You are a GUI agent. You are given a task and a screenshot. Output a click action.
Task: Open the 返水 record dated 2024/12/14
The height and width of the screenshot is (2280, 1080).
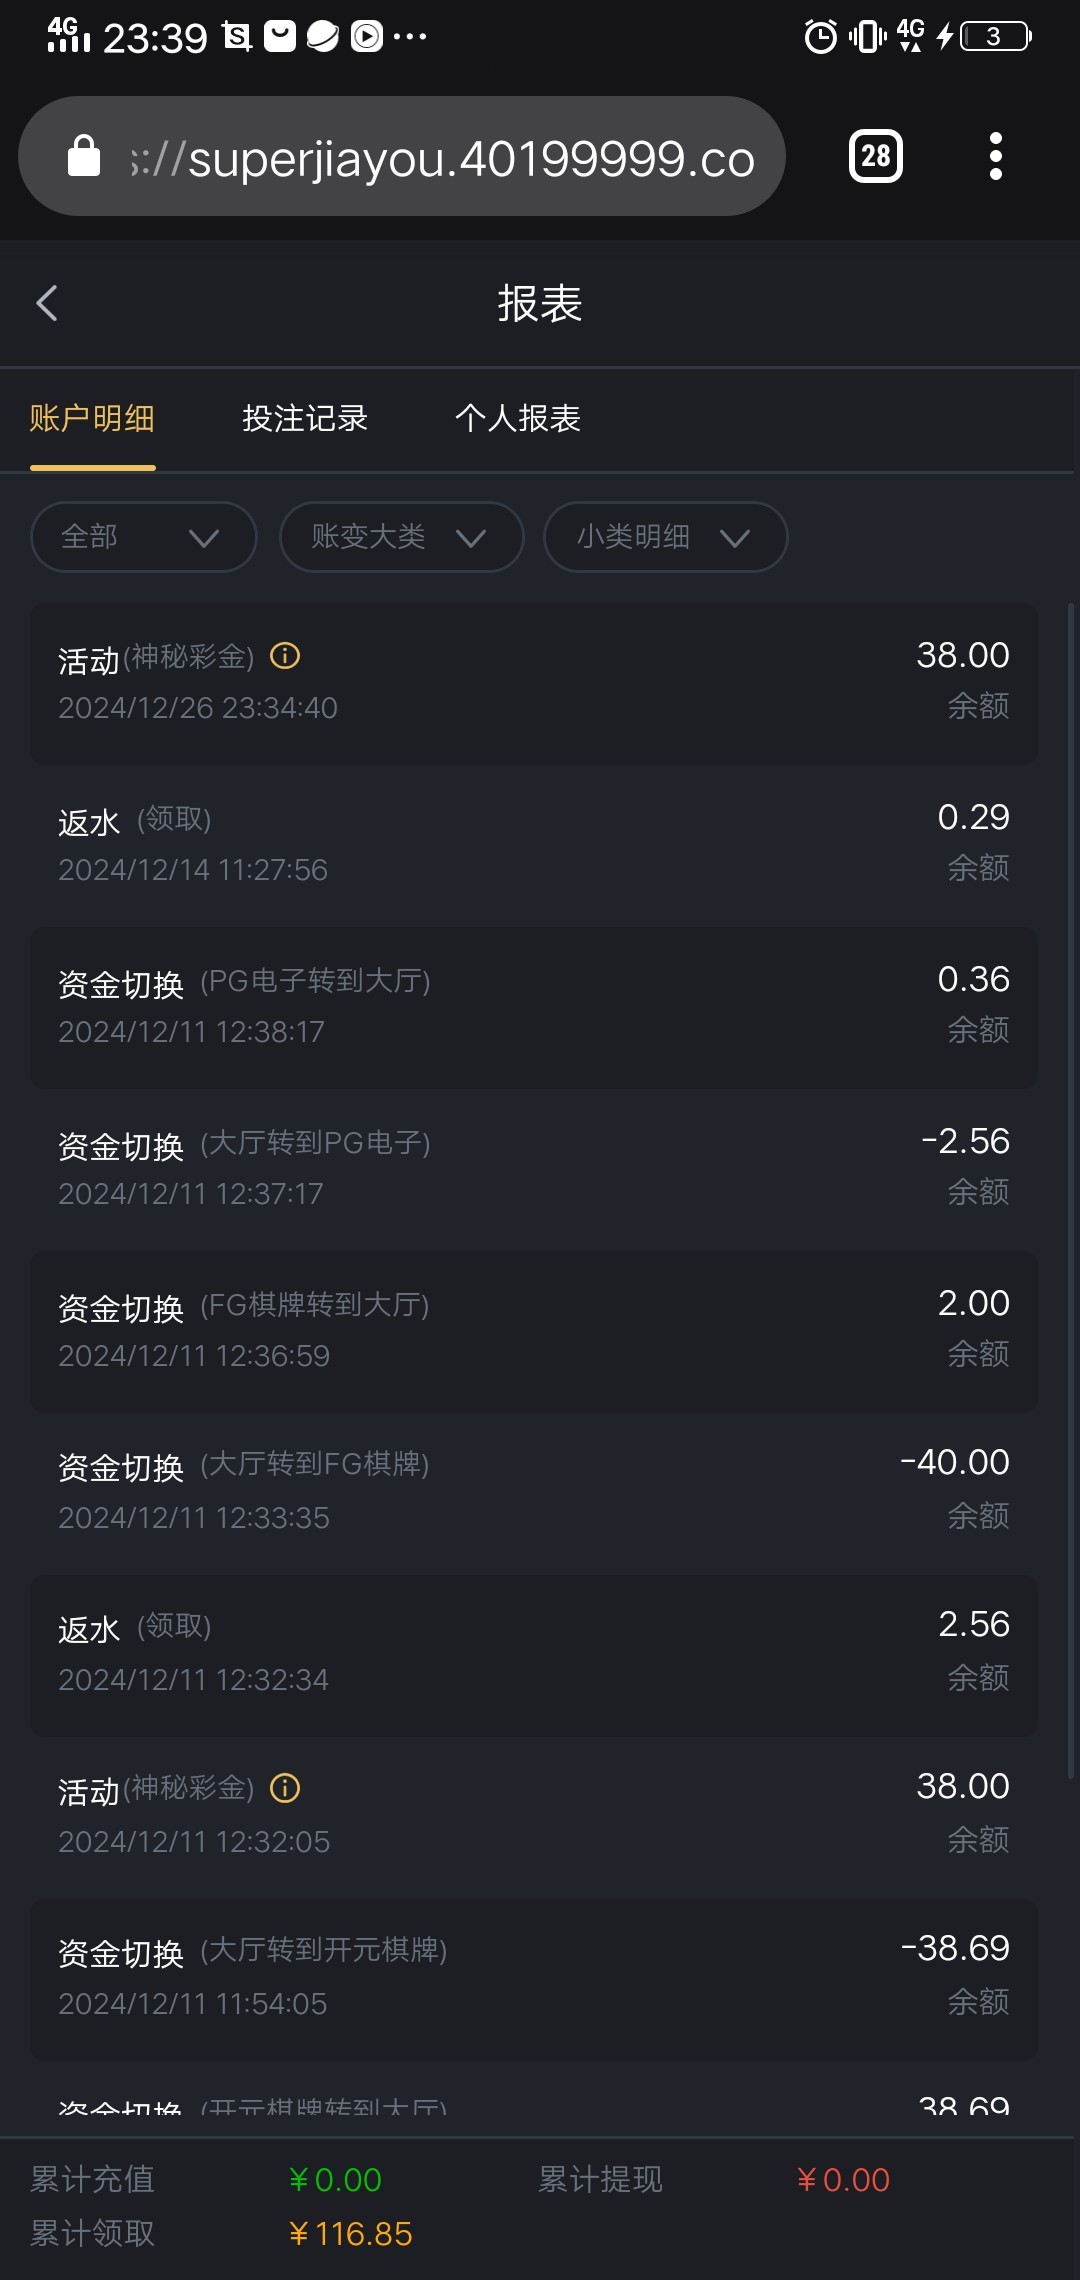(534, 844)
